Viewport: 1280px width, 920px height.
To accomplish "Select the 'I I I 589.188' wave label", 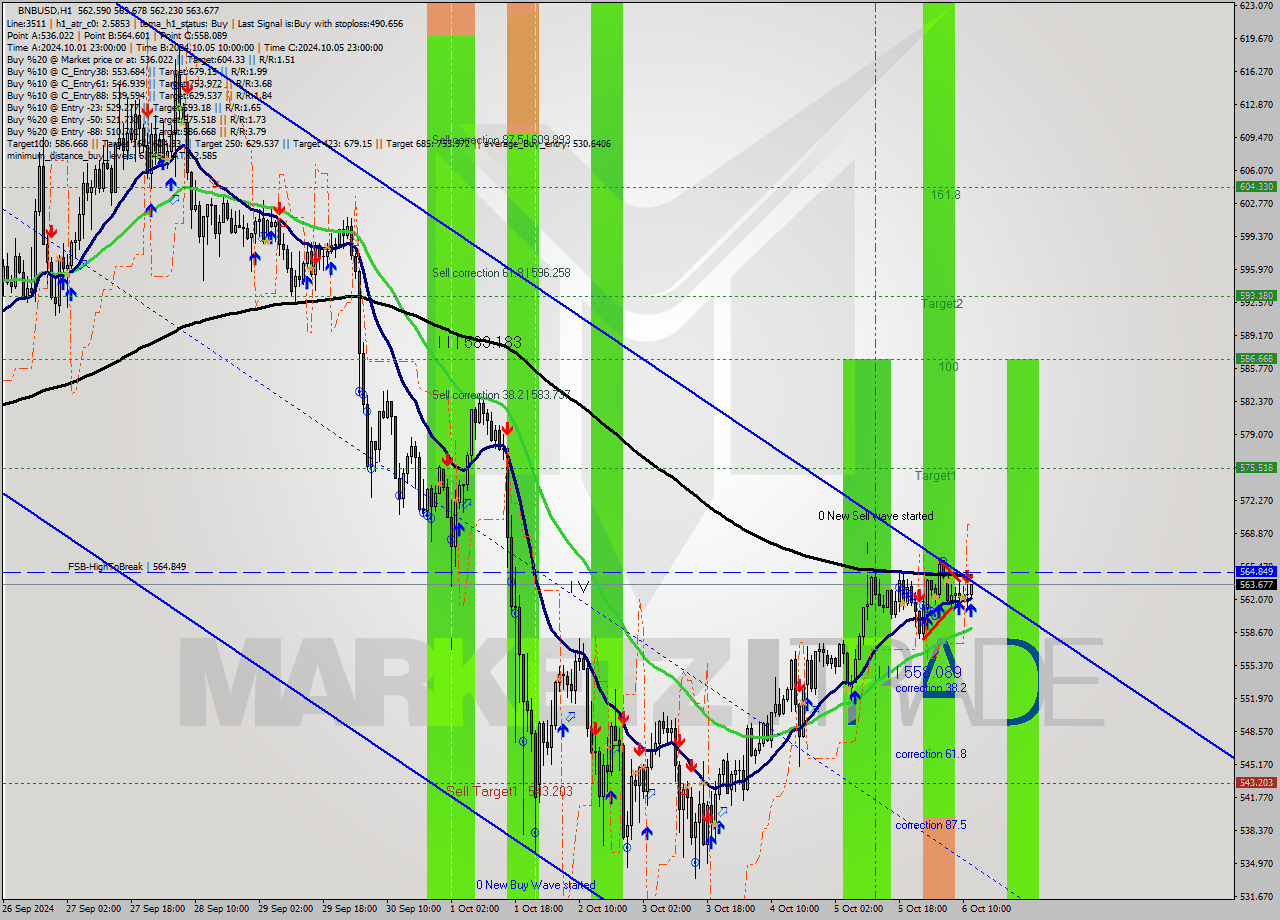I will [479, 343].
